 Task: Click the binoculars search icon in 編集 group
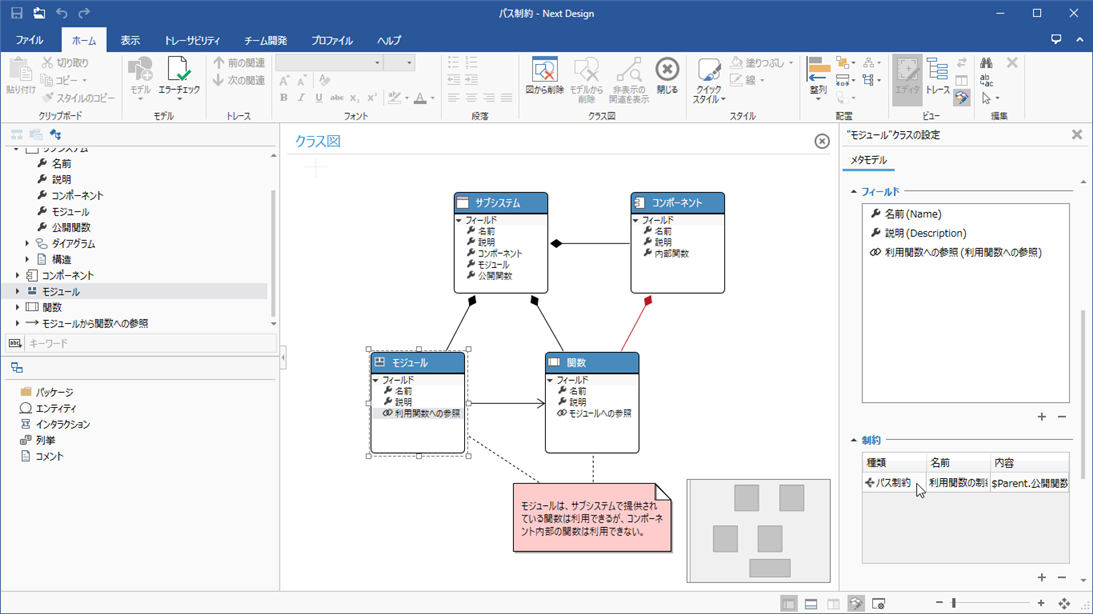986,63
